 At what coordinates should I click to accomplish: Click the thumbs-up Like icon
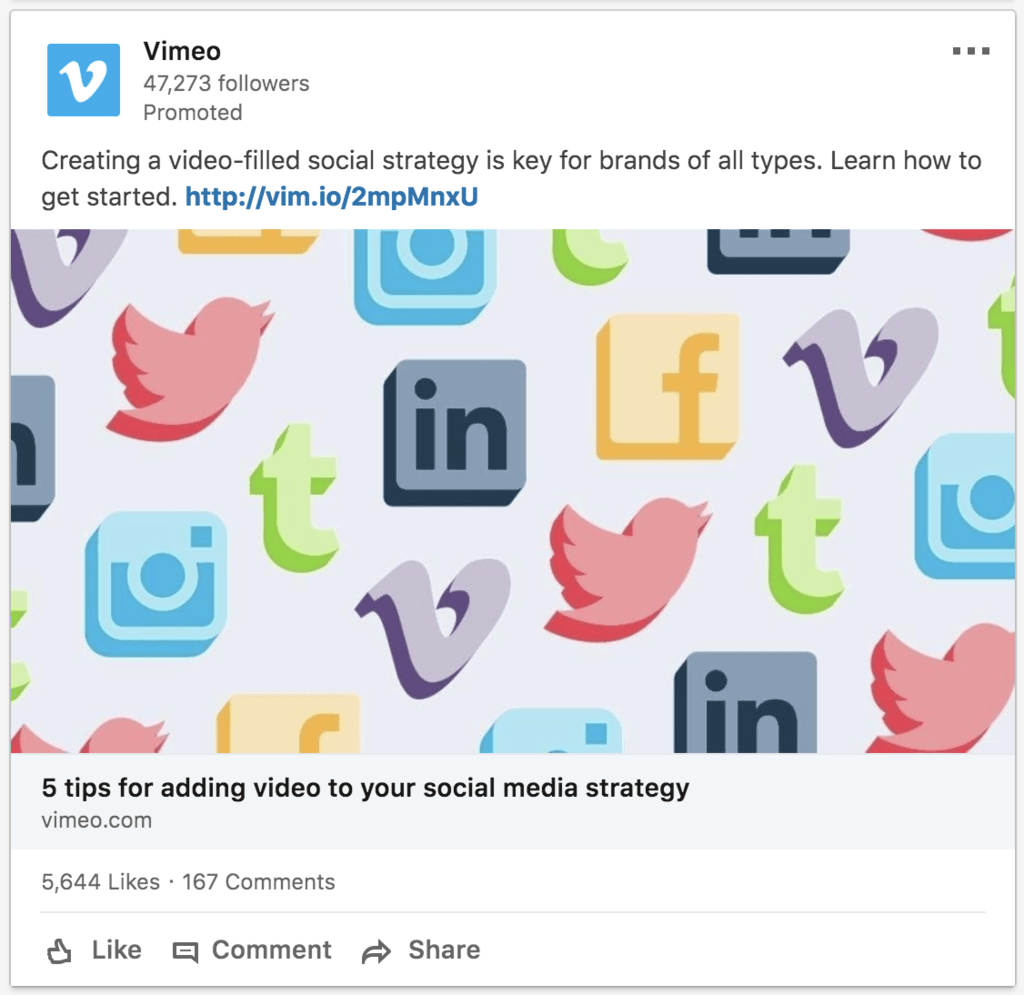point(59,951)
